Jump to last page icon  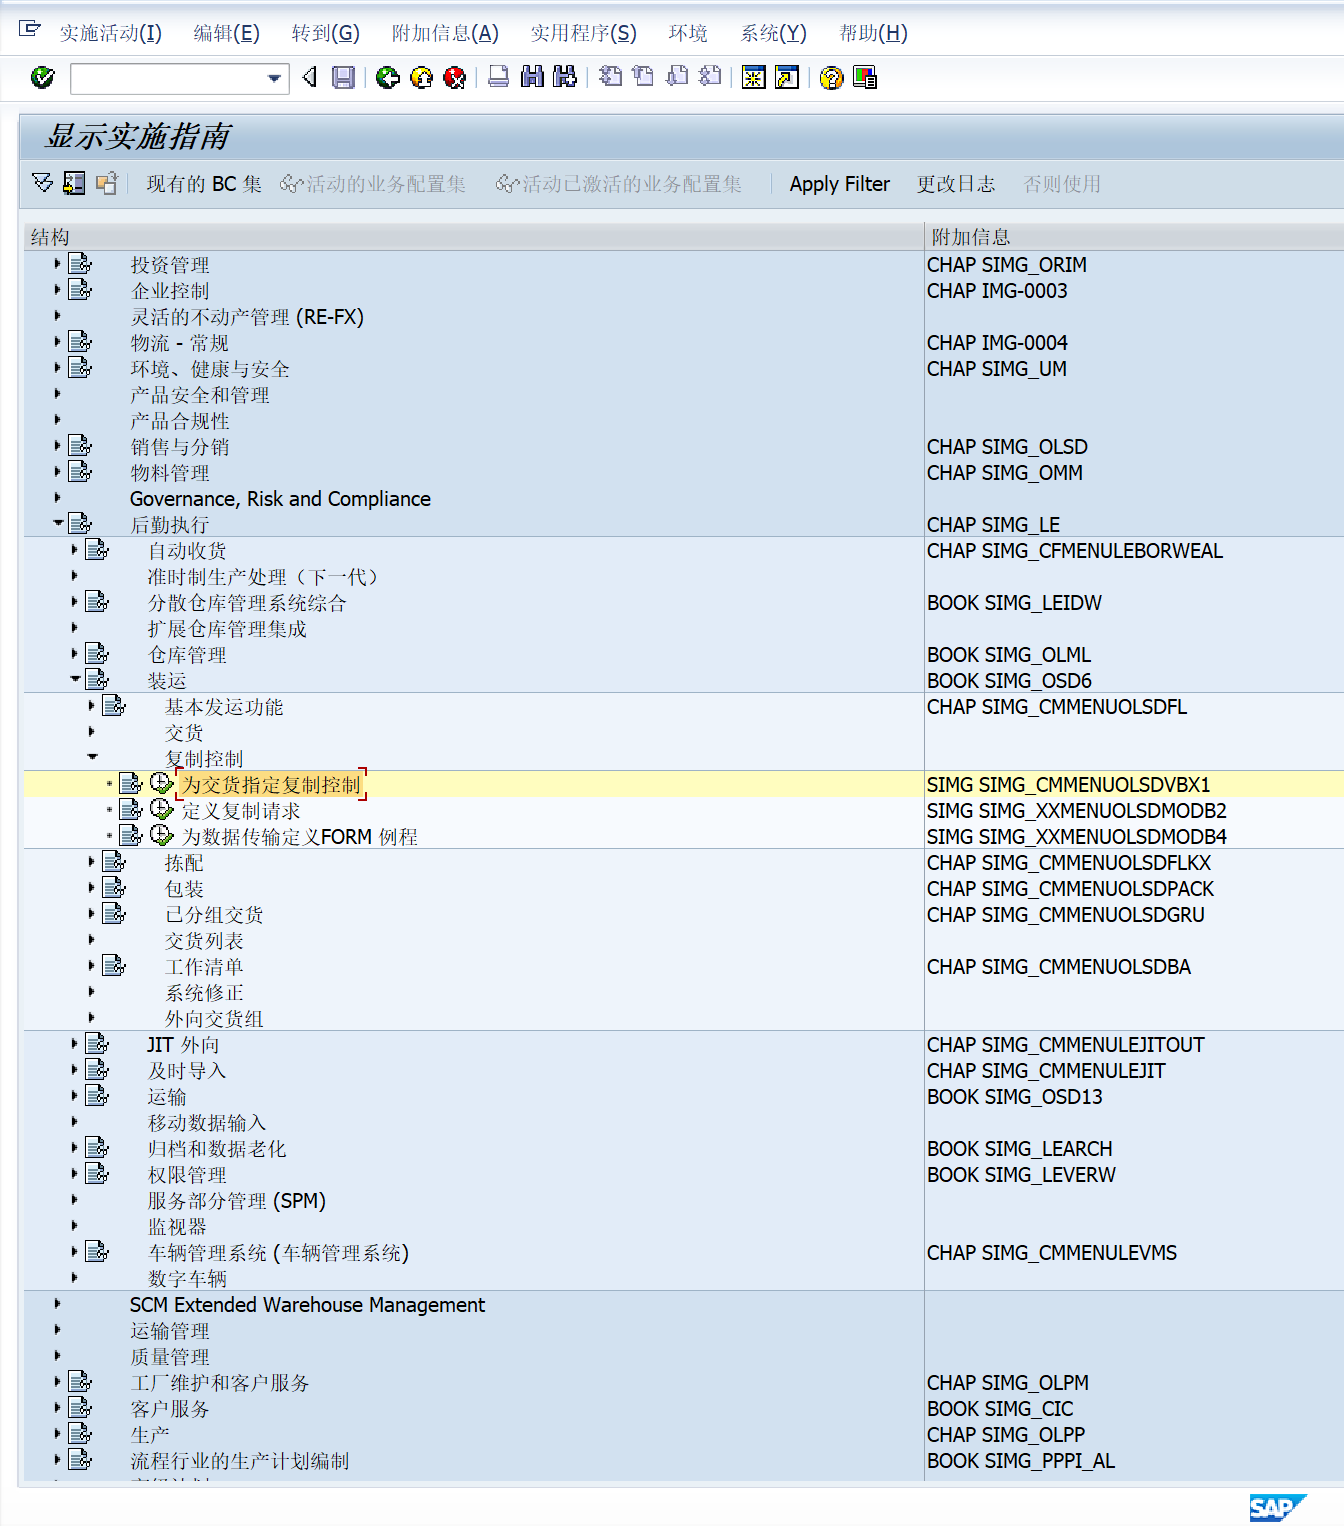pos(710,78)
